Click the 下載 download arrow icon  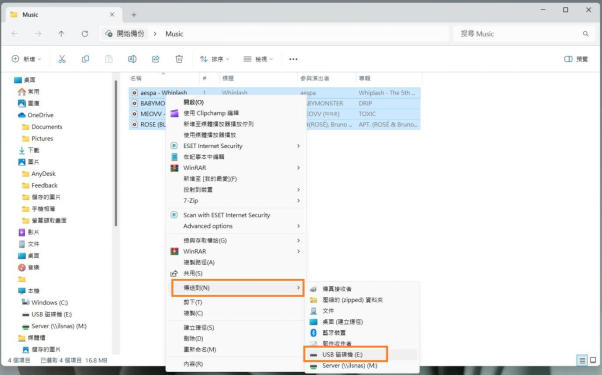(x=22, y=150)
